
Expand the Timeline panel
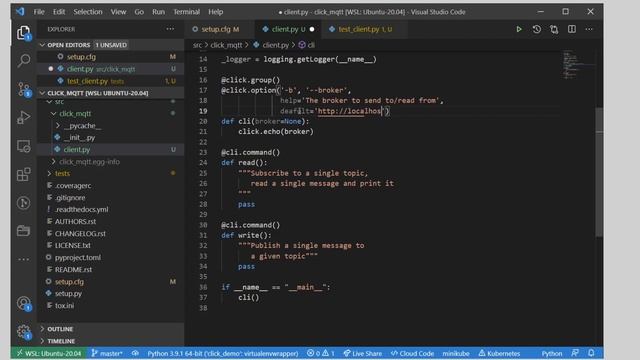(x=42, y=341)
